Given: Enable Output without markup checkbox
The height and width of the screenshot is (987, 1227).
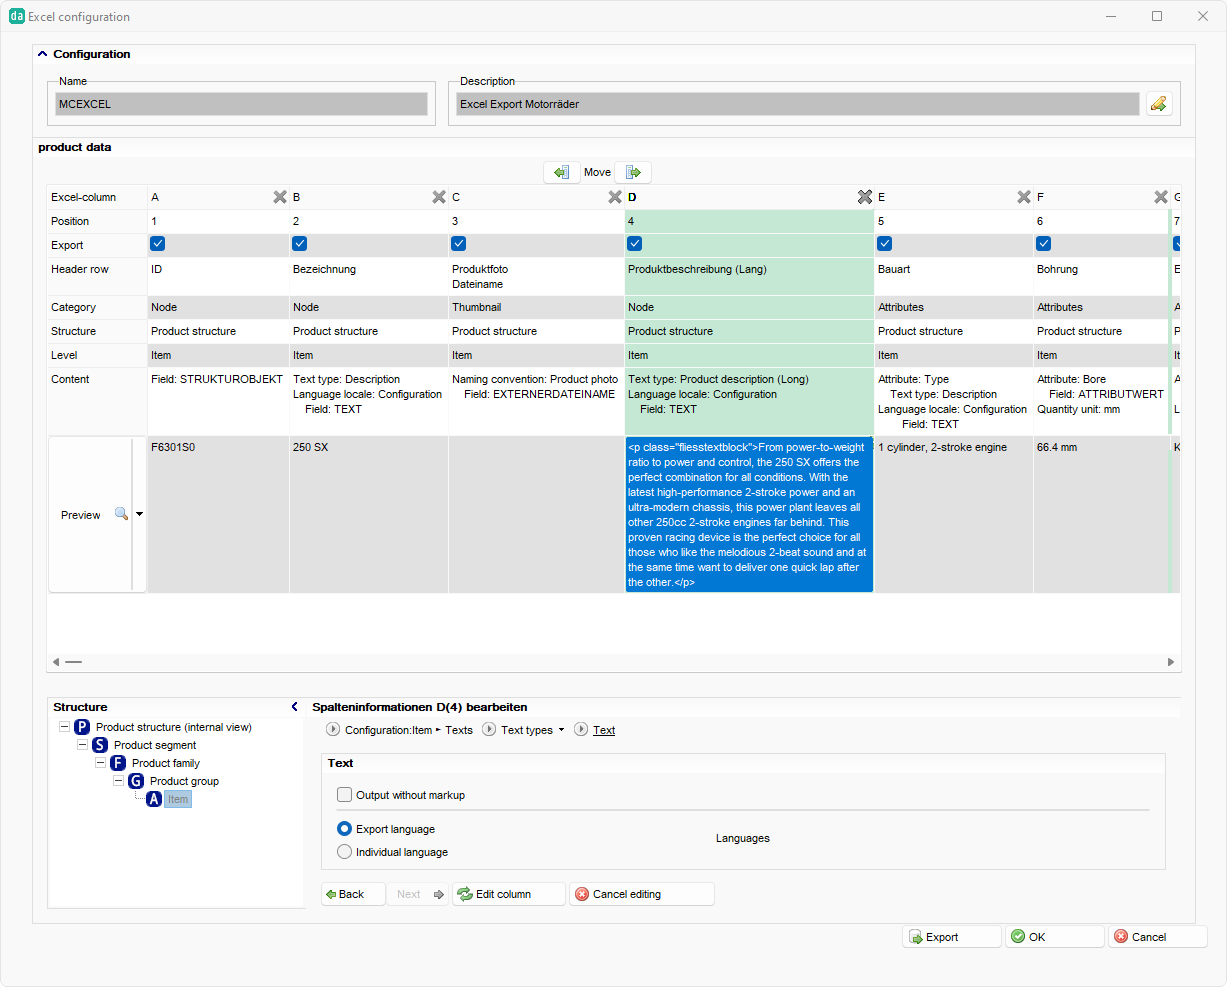Looking at the screenshot, I should click(x=345, y=795).
